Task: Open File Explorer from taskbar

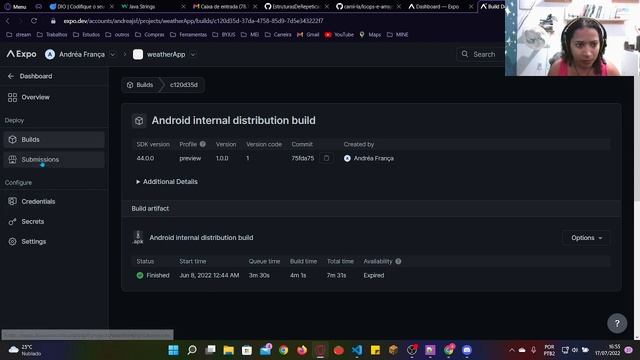Action: coord(229,350)
